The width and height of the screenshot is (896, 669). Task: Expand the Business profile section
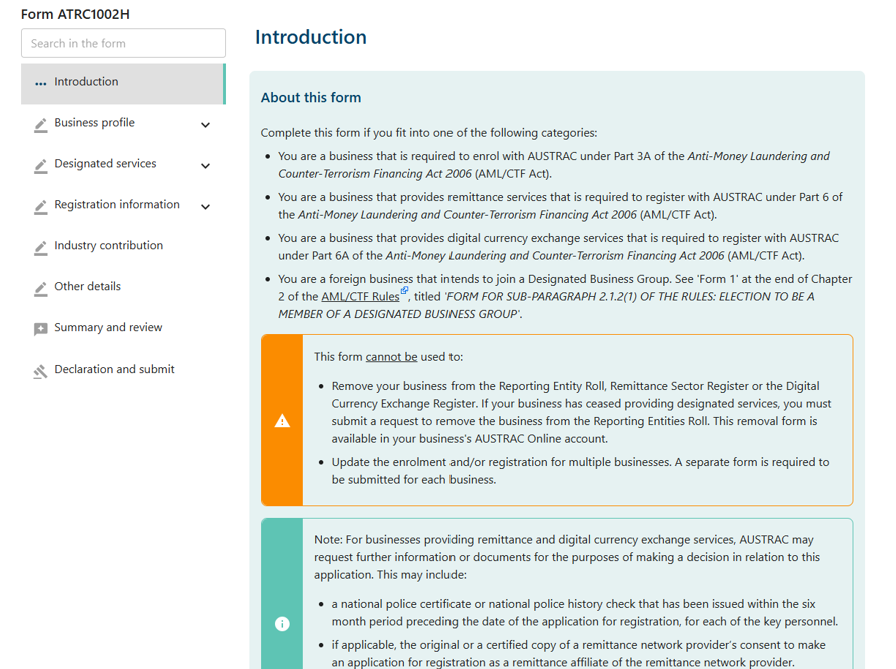(x=205, y=124)
